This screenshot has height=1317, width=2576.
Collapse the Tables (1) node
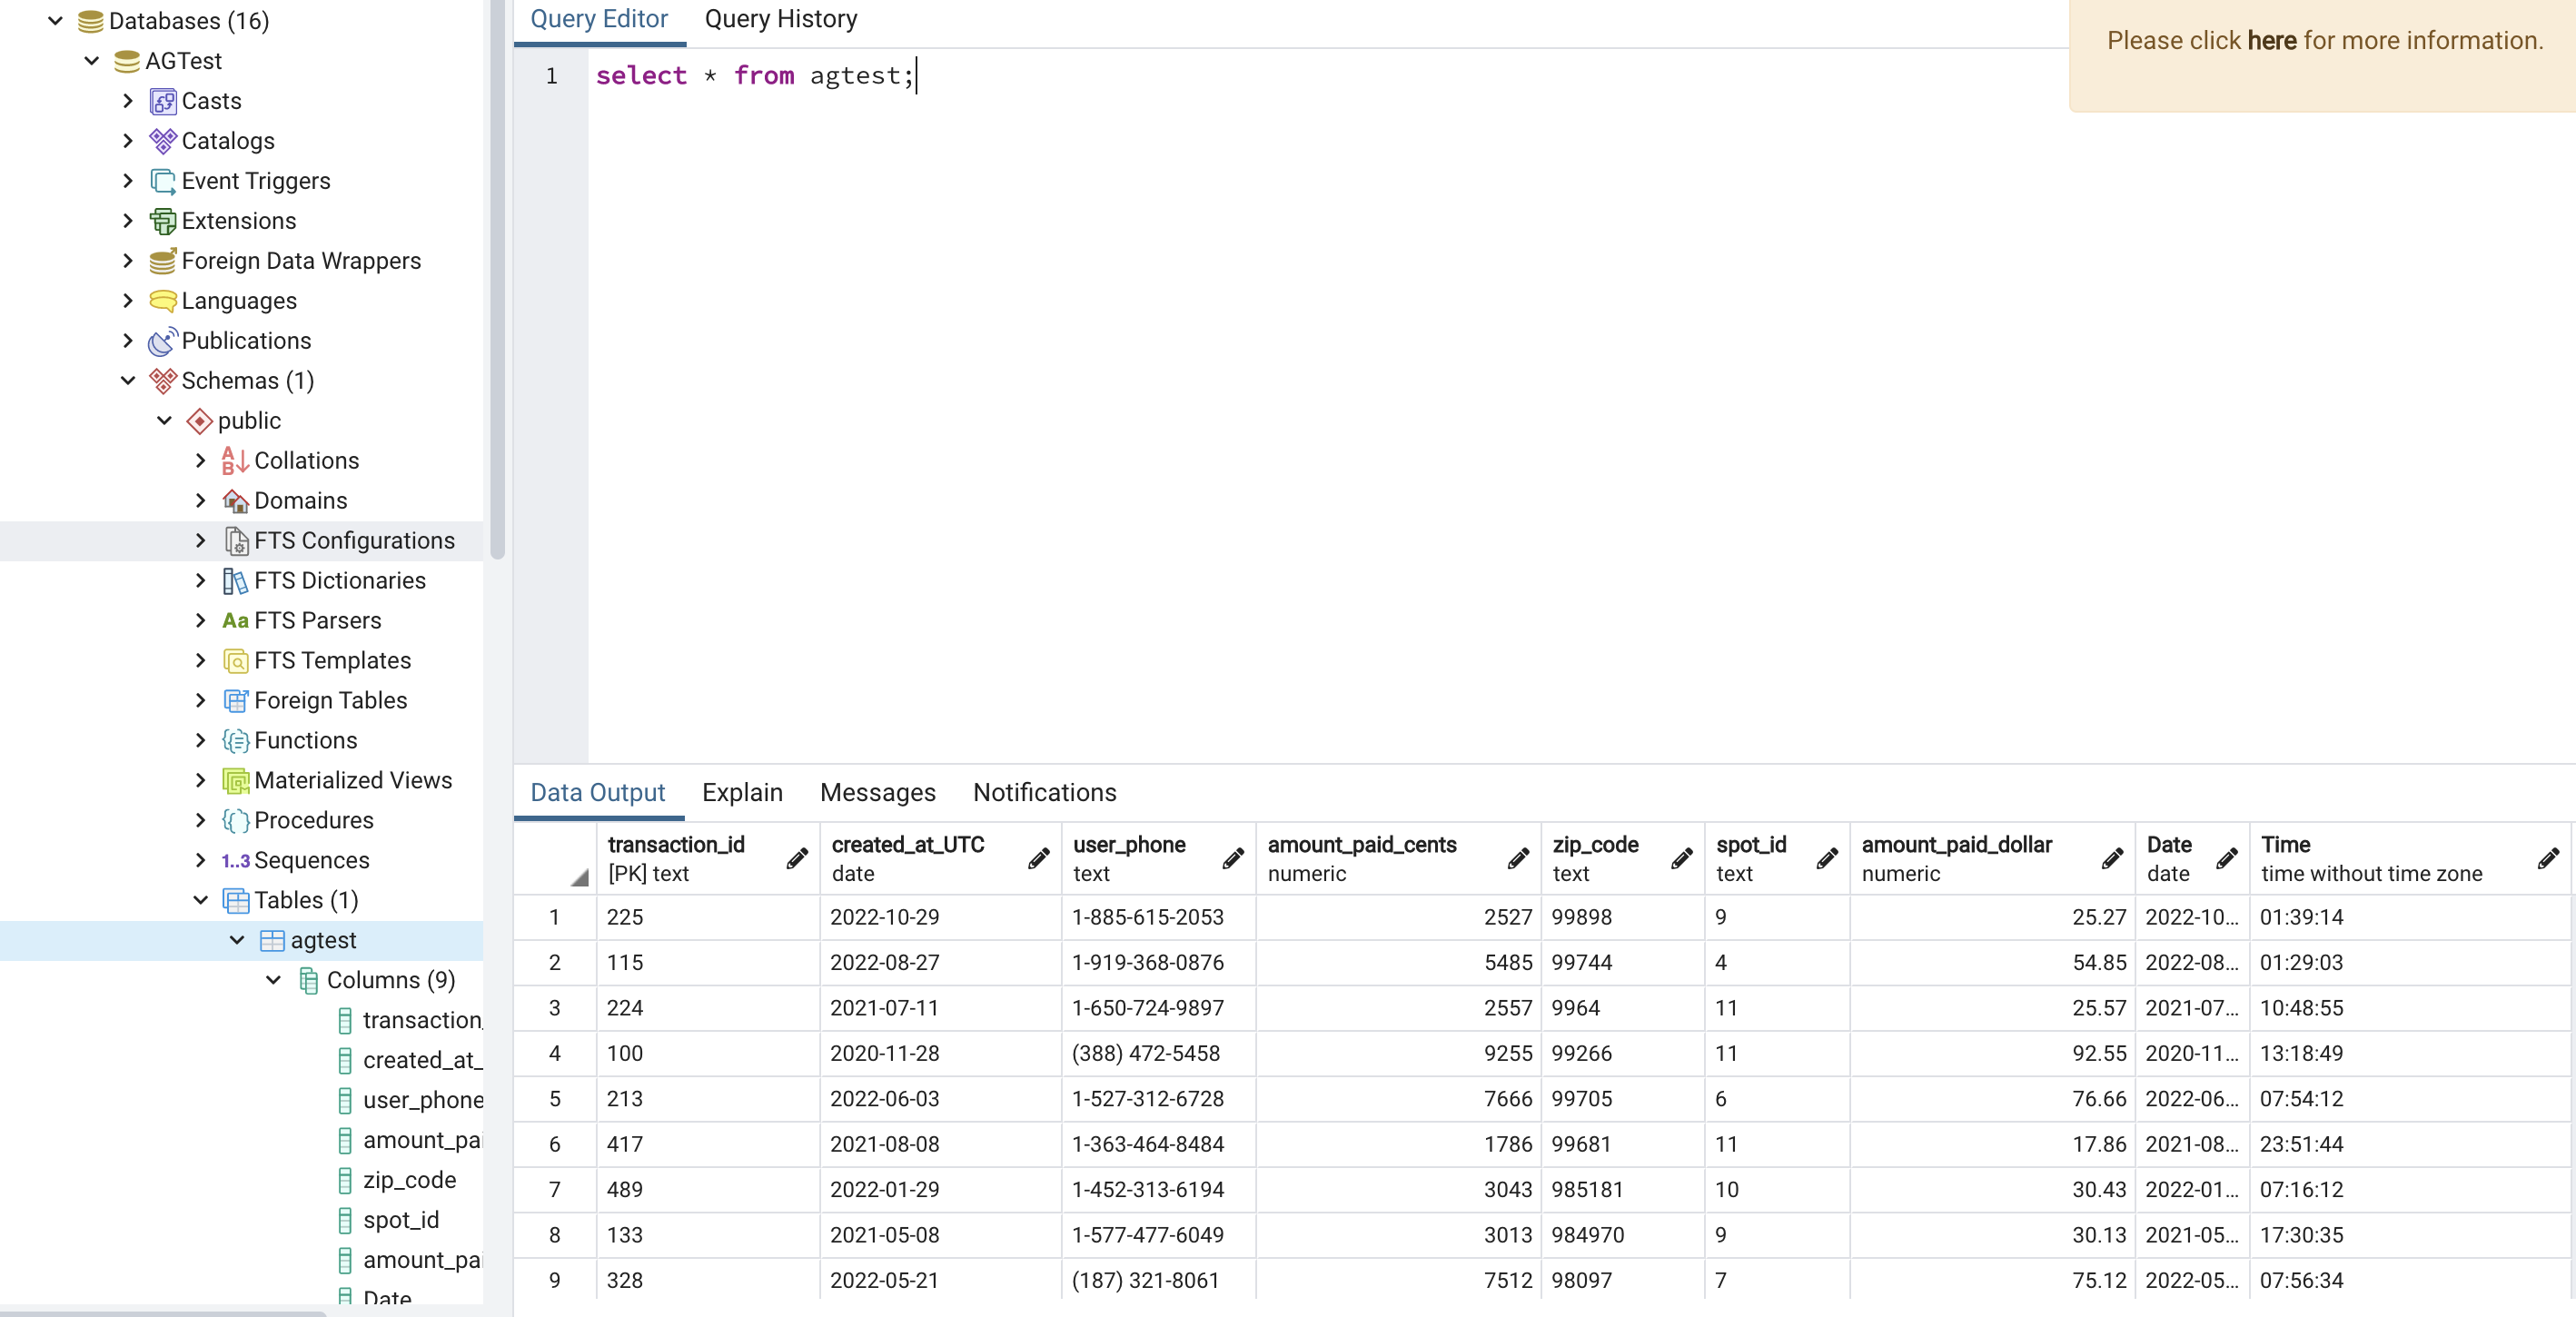coord(201,901)
